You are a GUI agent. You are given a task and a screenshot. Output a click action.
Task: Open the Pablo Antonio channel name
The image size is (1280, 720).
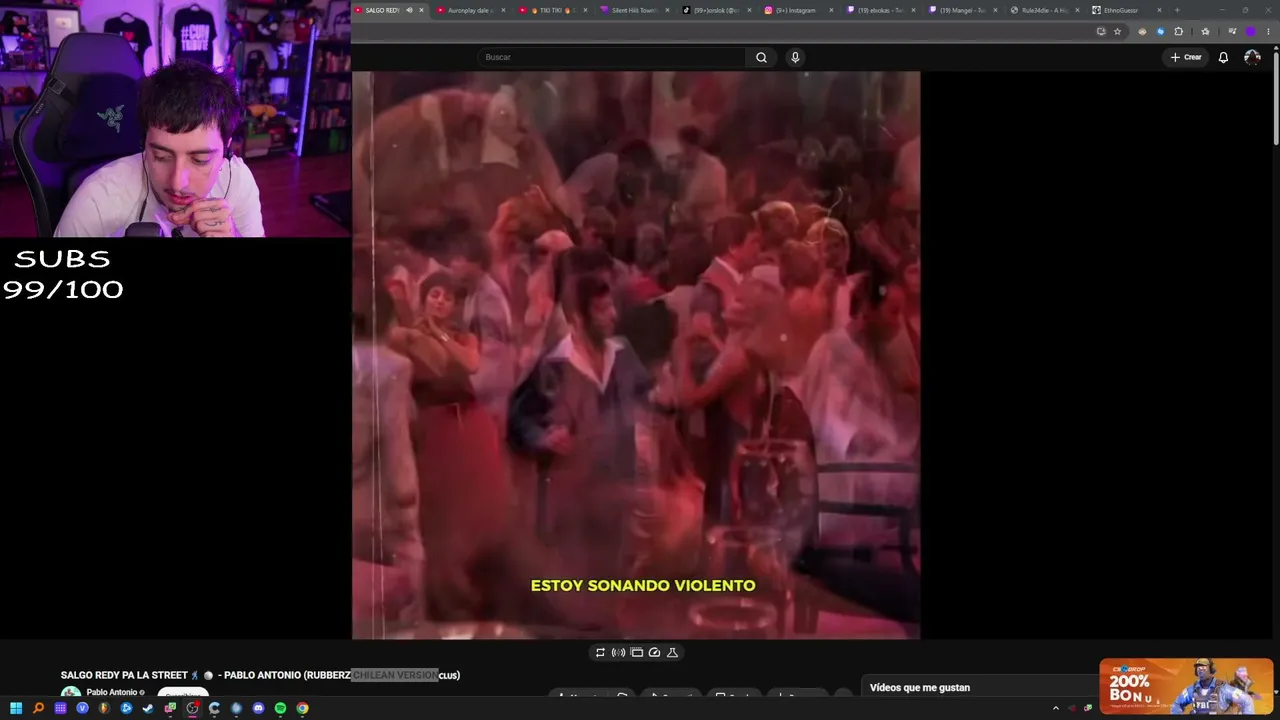112,692
